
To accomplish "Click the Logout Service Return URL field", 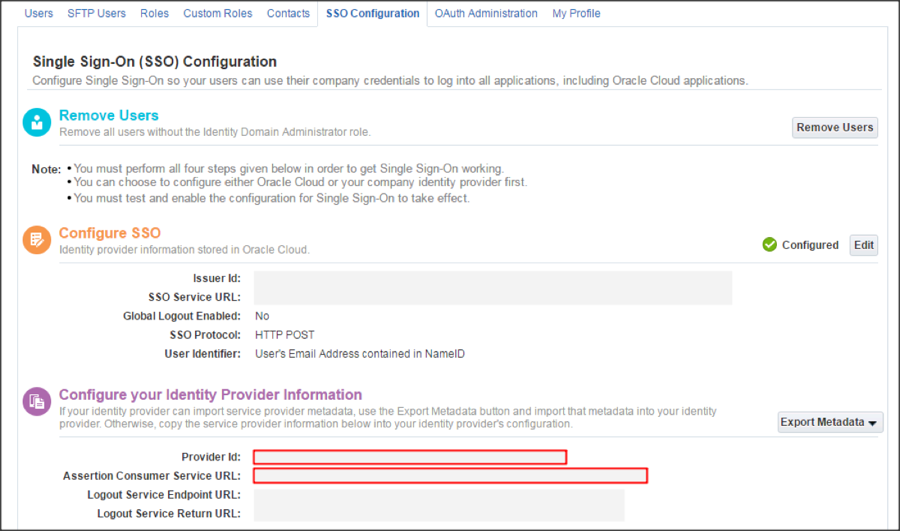I will [x=438, y=513].
